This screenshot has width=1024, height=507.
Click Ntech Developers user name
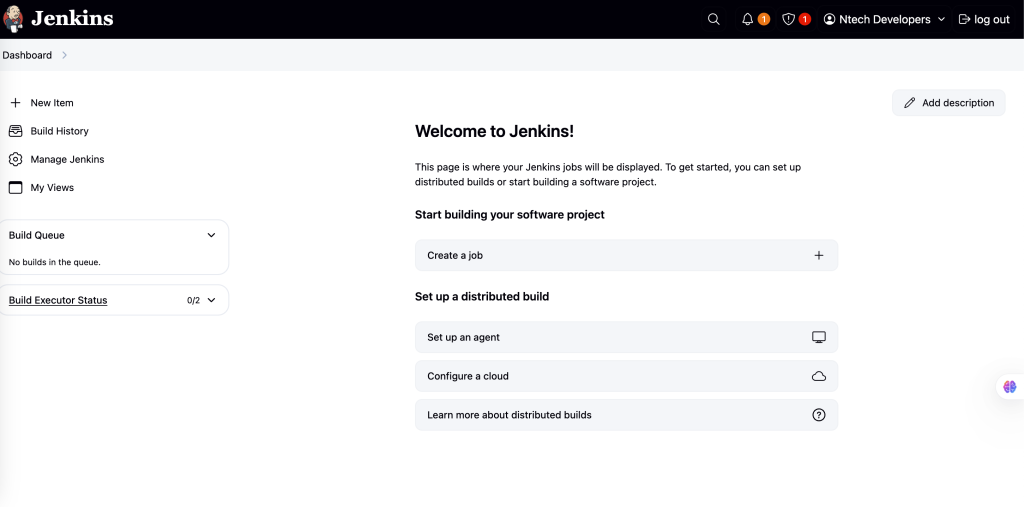tap(885, 20)
